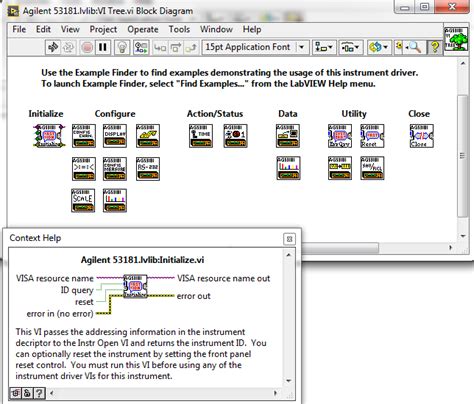This screenshot has height=404, width=474.
Task: Select the second Action/Status VI icon
Action: coord(236,136)
